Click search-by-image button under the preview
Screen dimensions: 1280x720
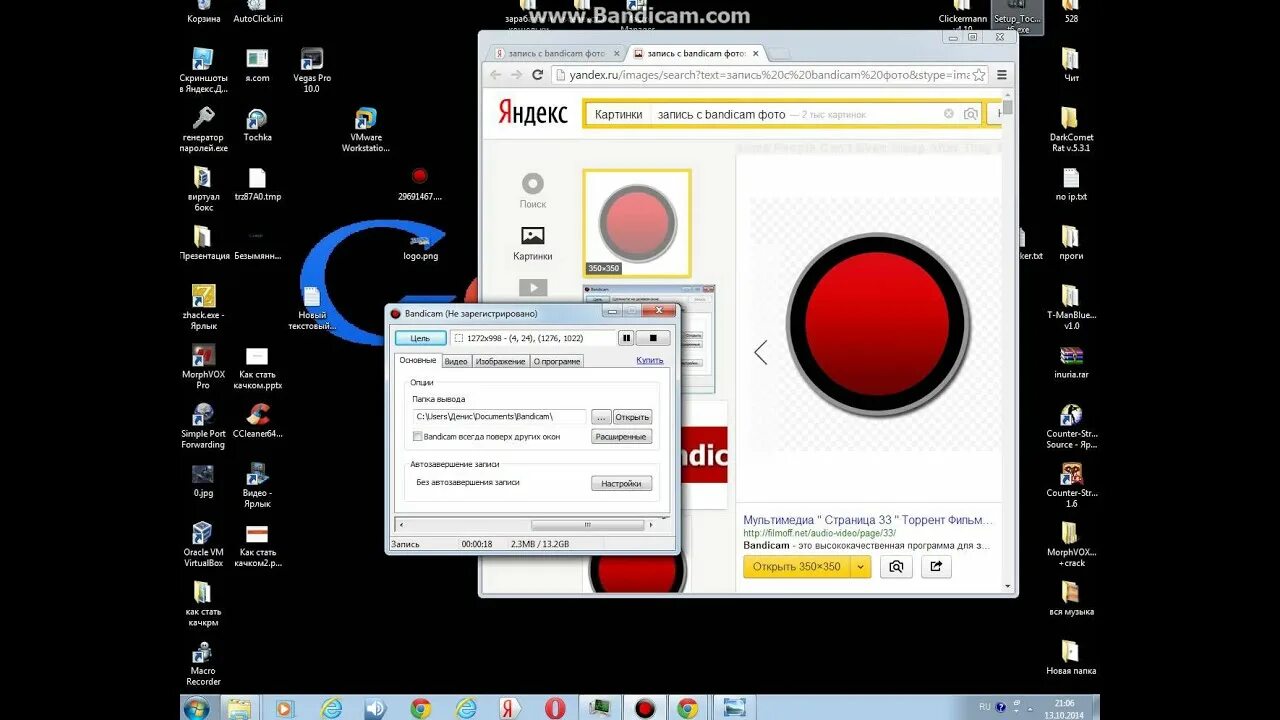pyautogui.click(x=897, y=566)
